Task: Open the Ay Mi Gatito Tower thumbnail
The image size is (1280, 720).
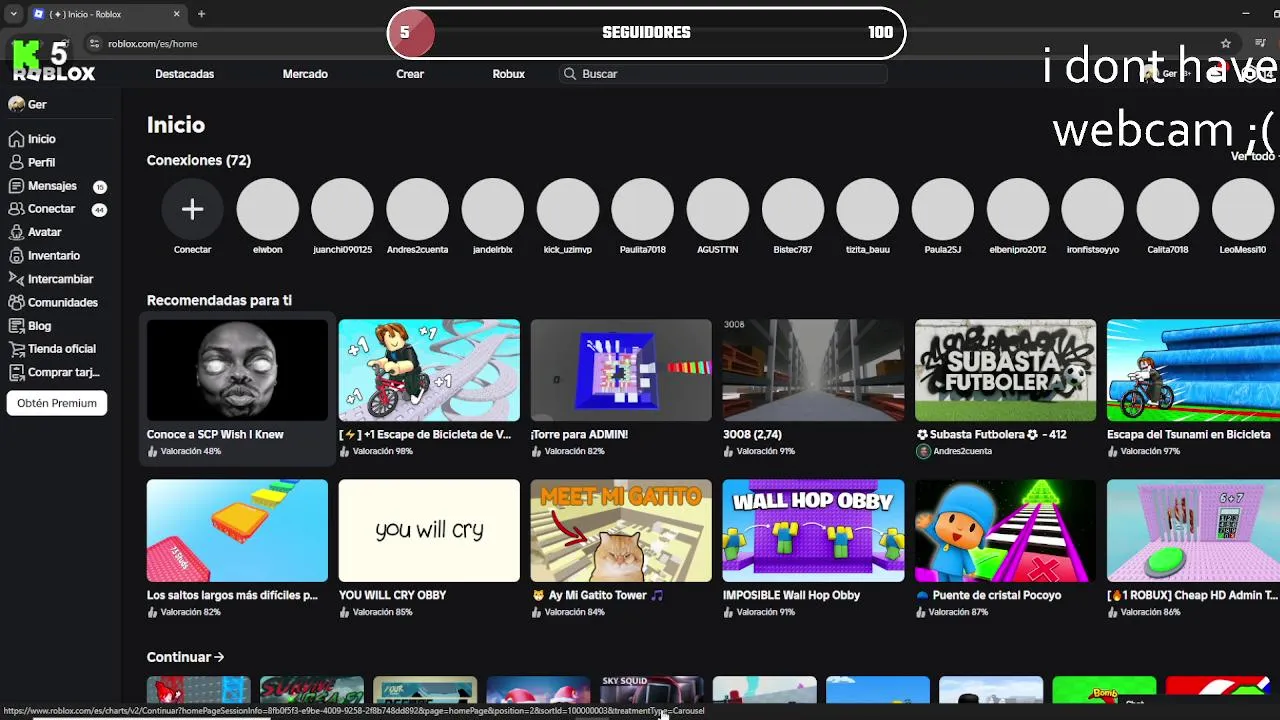Action: pyautogui.click(x=621, y=530)
